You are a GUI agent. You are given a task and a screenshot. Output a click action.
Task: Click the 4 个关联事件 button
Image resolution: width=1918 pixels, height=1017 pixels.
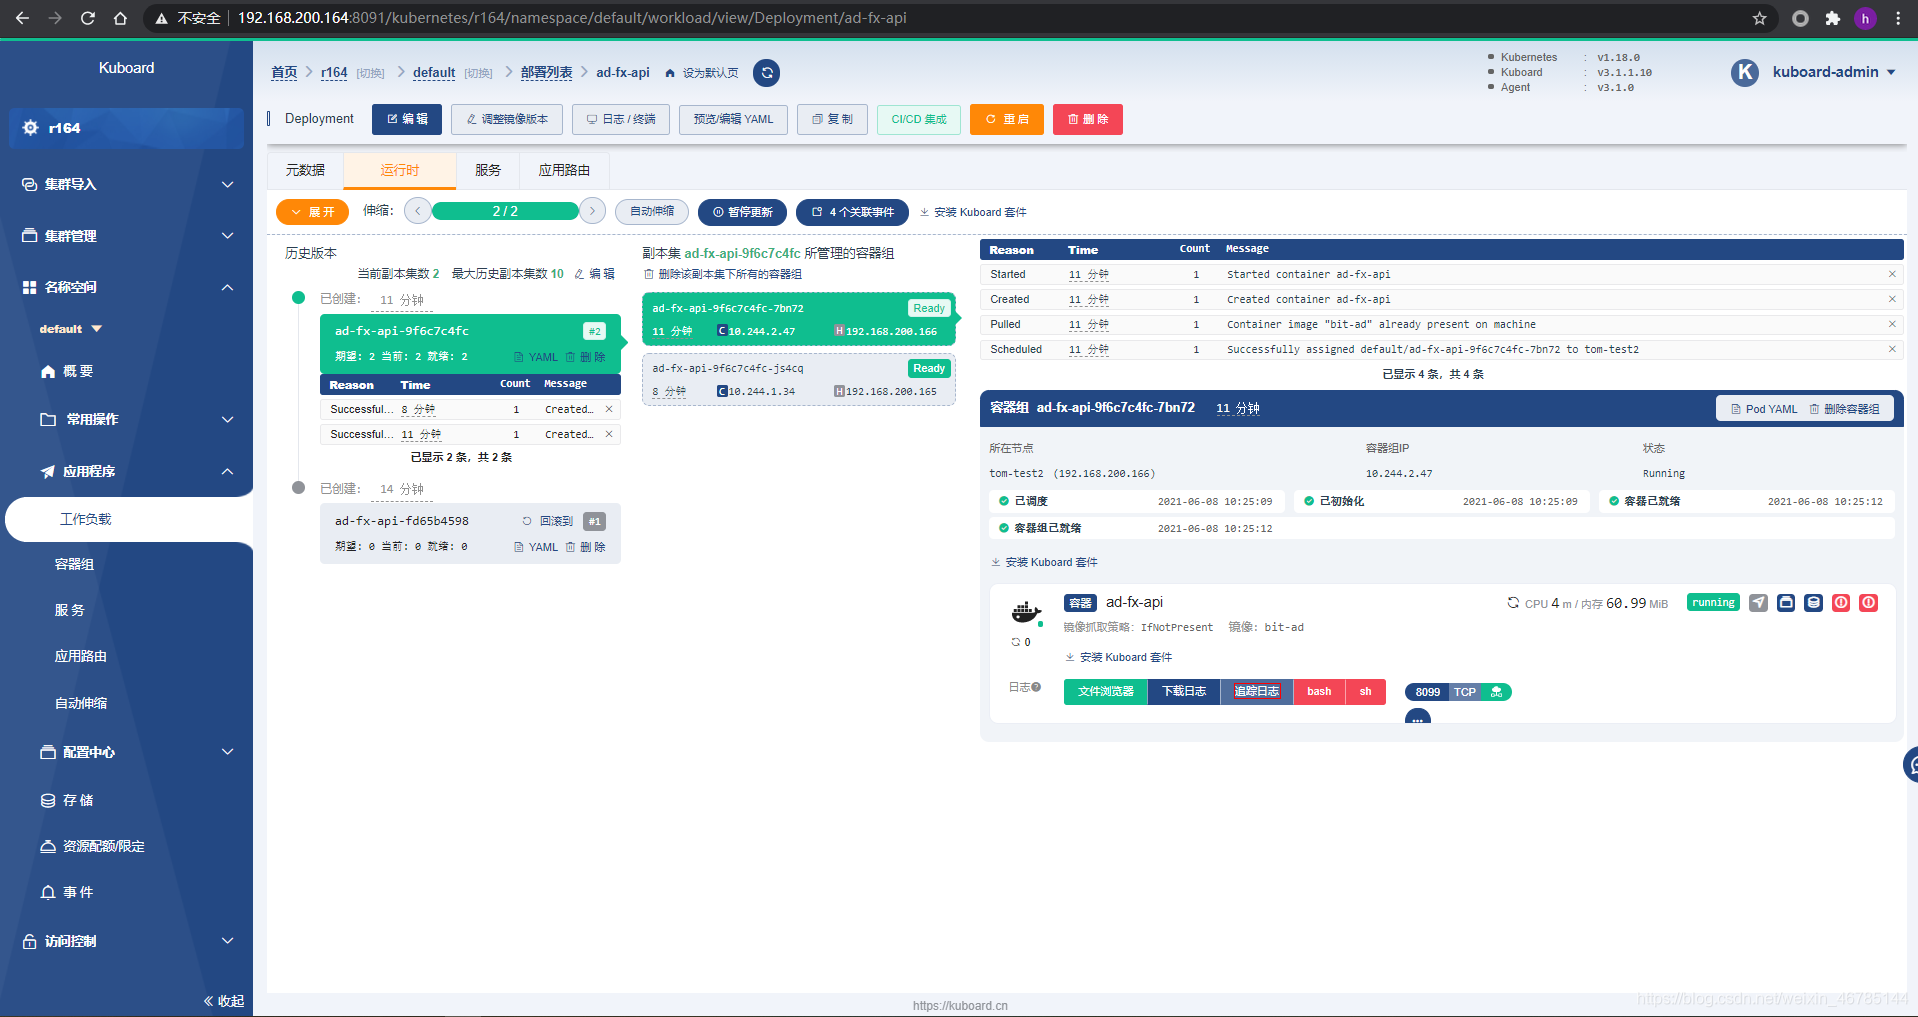pyautogui.click(x=853, y=212)
